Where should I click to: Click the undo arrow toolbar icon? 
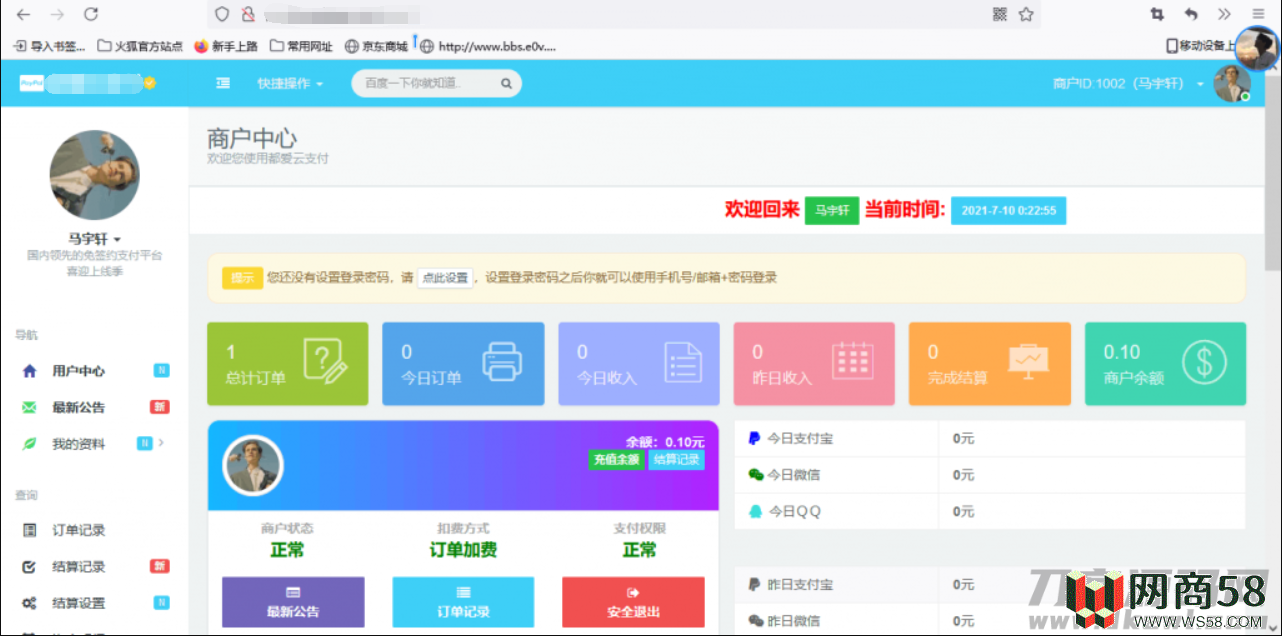pos(1191,14)
